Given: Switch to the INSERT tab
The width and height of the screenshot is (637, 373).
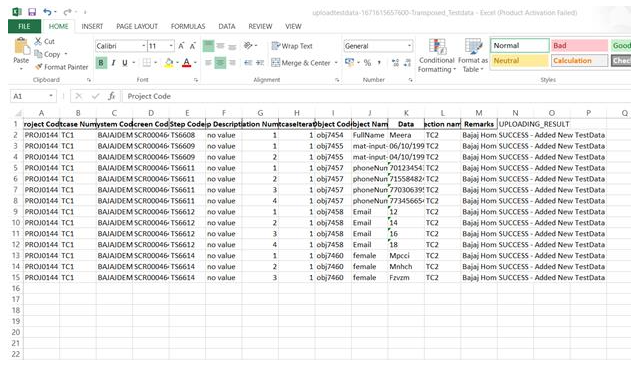Looking at the screenshot, I should coord(92,26).
